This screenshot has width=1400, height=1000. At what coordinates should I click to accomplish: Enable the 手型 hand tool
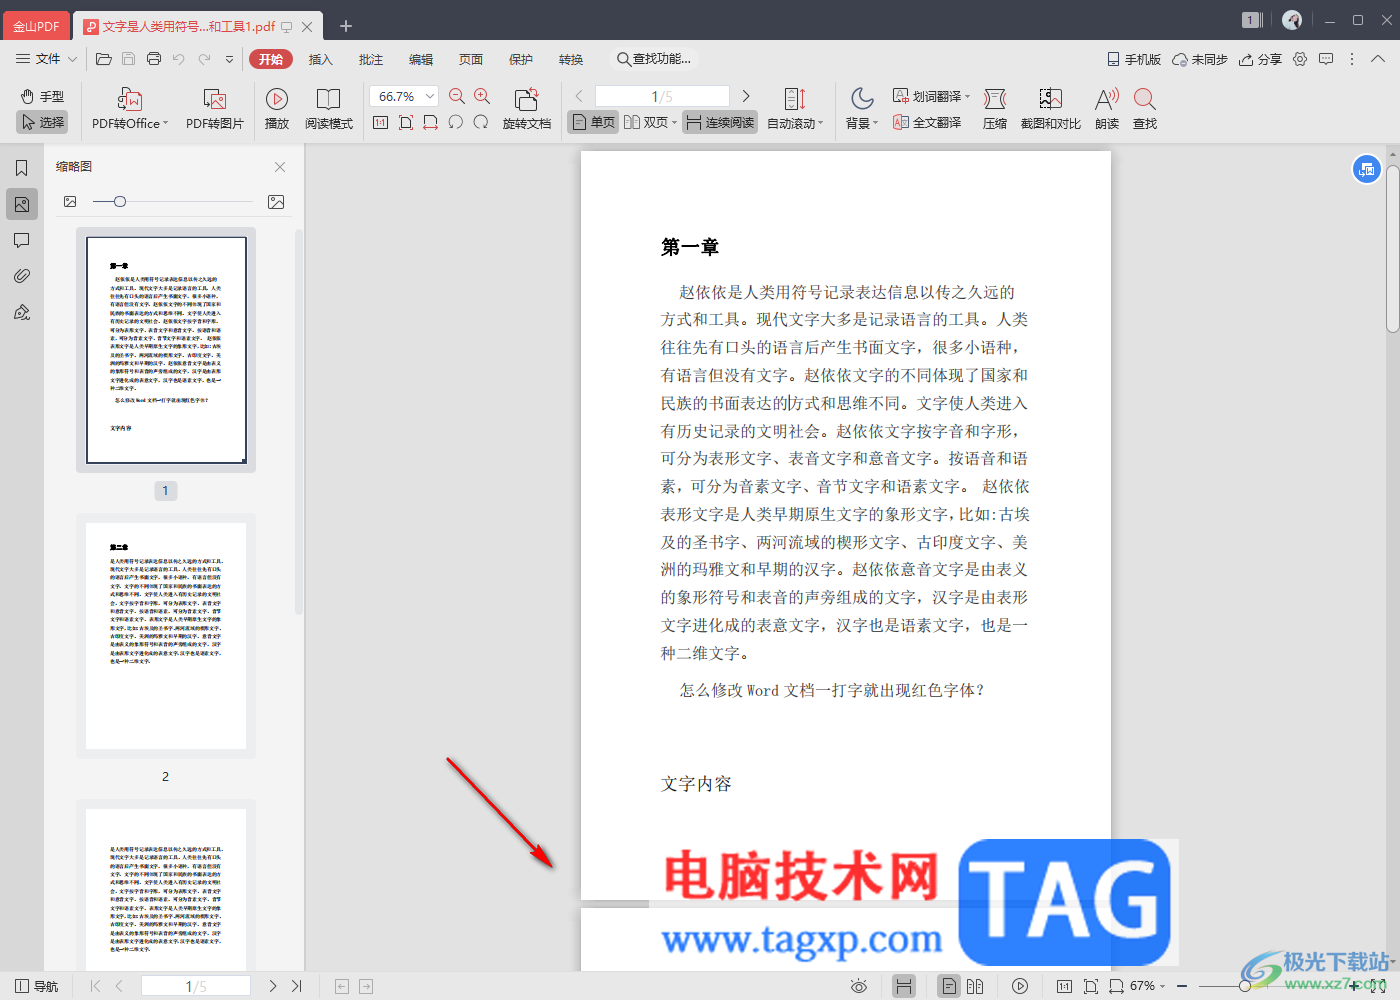42,96
